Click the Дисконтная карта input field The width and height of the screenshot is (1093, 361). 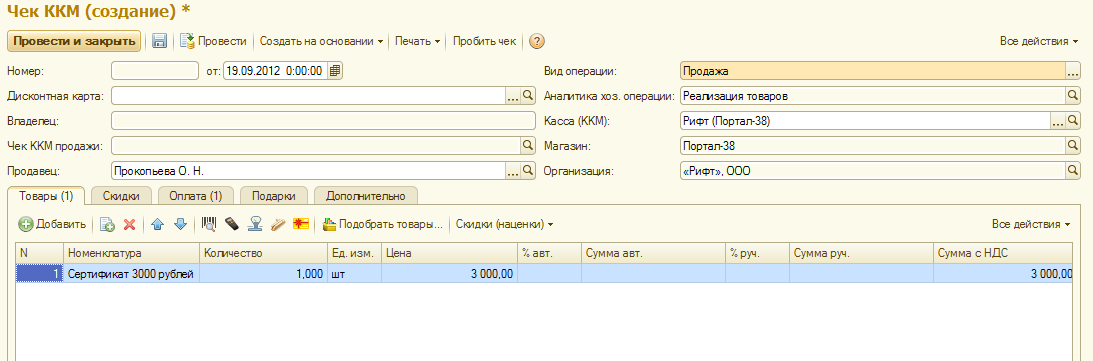[x=308, y=95]
